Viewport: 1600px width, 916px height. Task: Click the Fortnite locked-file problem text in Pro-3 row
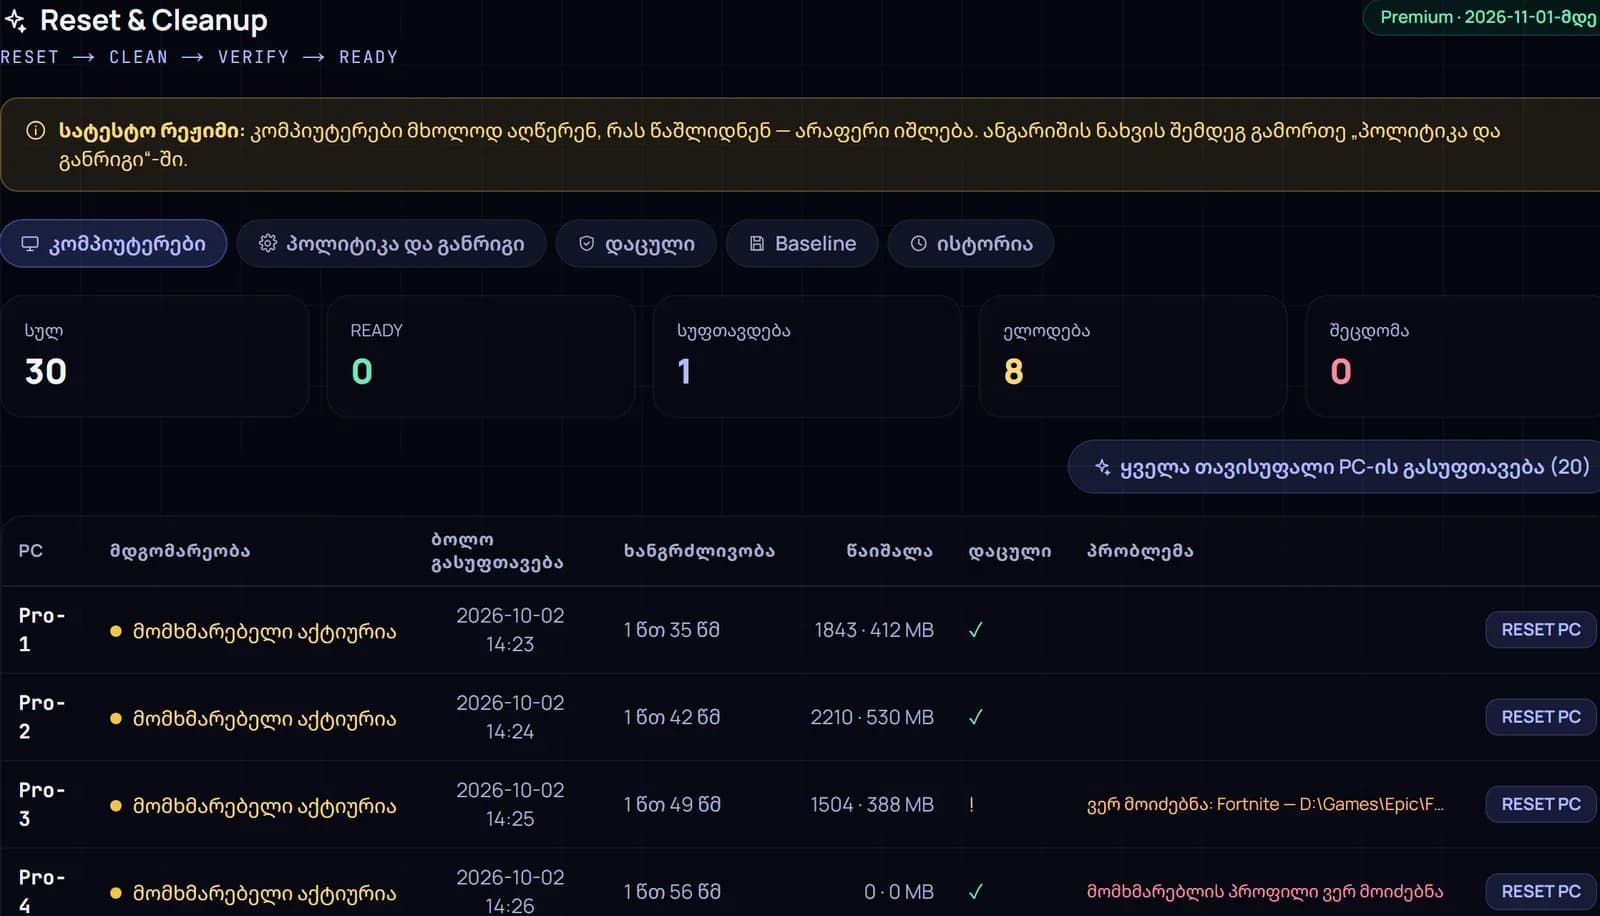[1265, 804]
